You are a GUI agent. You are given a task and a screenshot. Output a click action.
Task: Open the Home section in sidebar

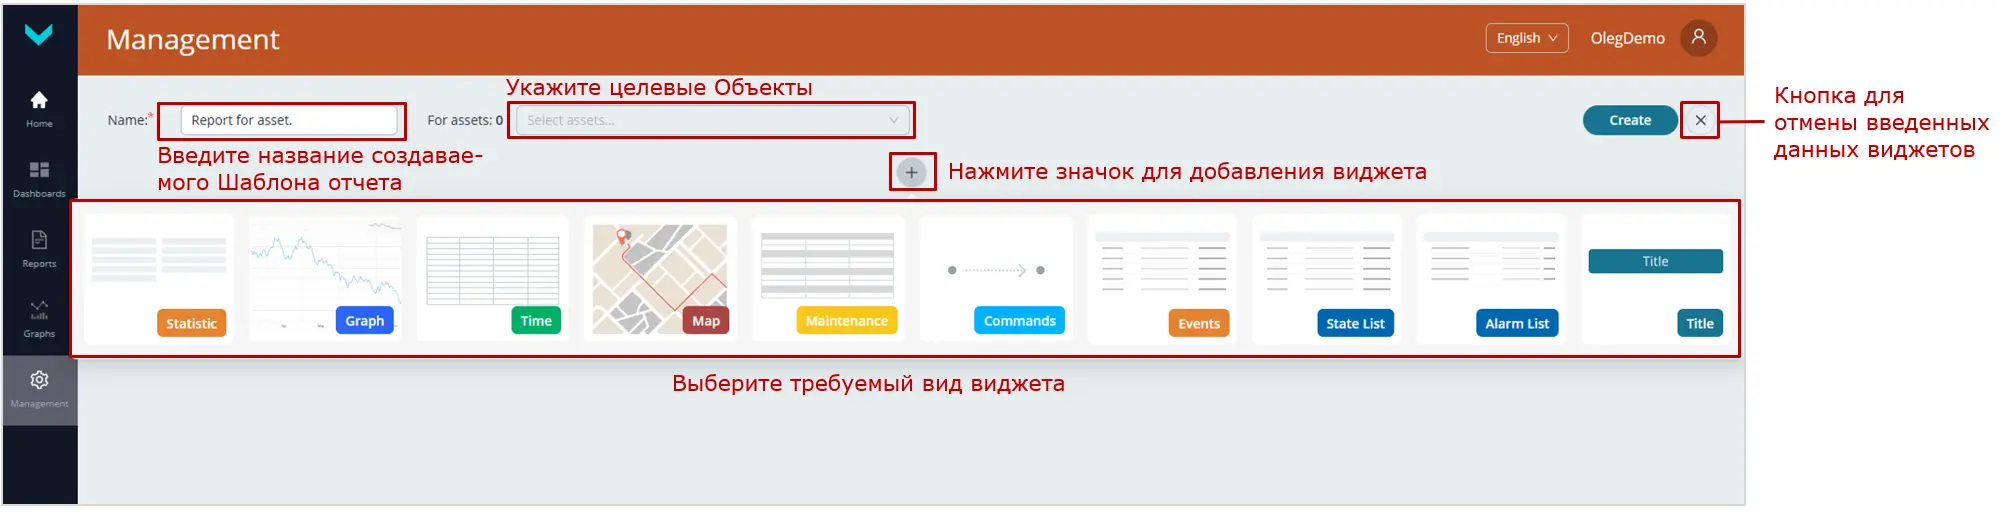(x=39, y=108)
